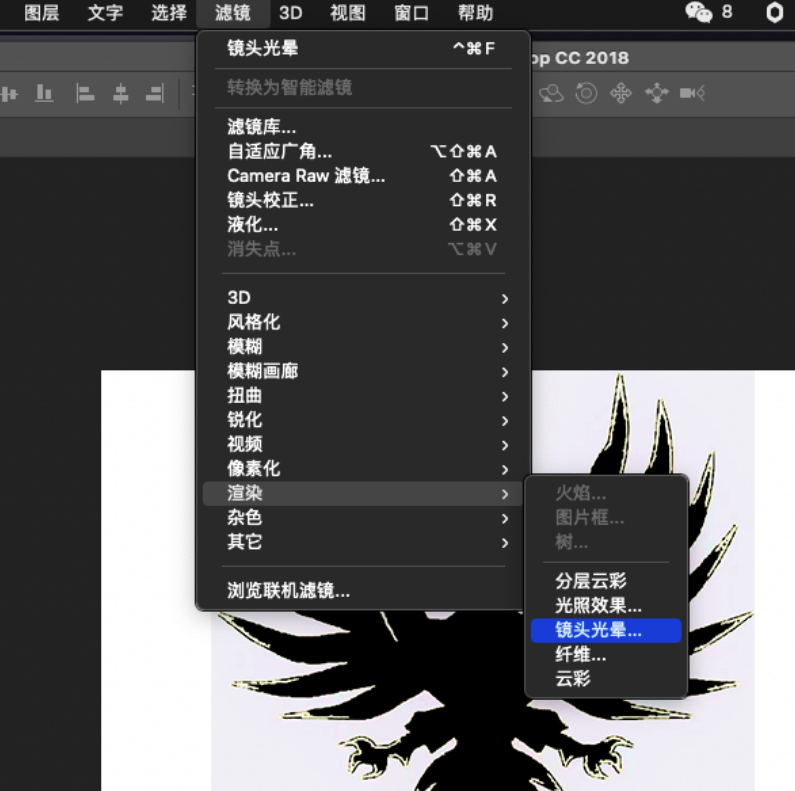Select 3D orbit rotate icon

pyautogui.click(x=551, y=93)
